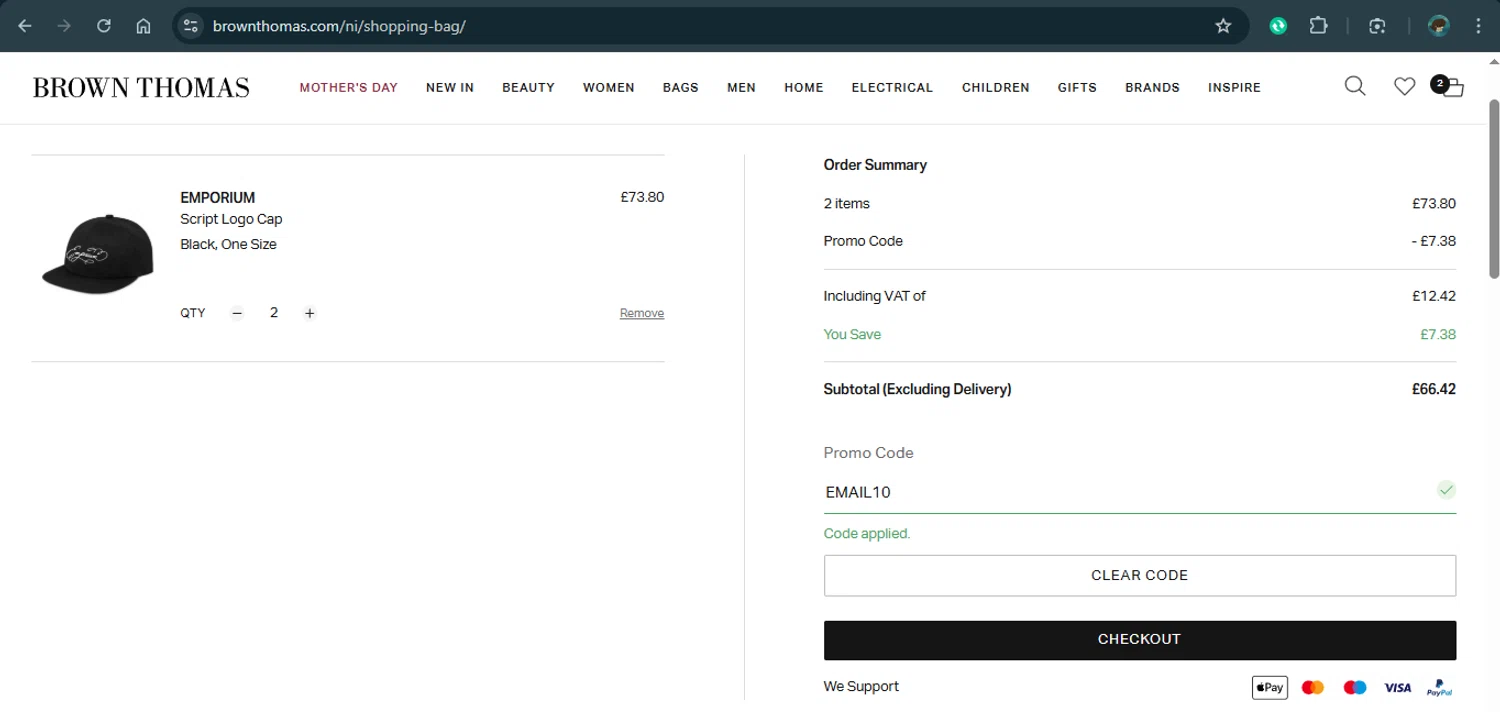Open the Gifts menu
Viewport: 1500px width, 712px height.
[x=1077, y=88]
